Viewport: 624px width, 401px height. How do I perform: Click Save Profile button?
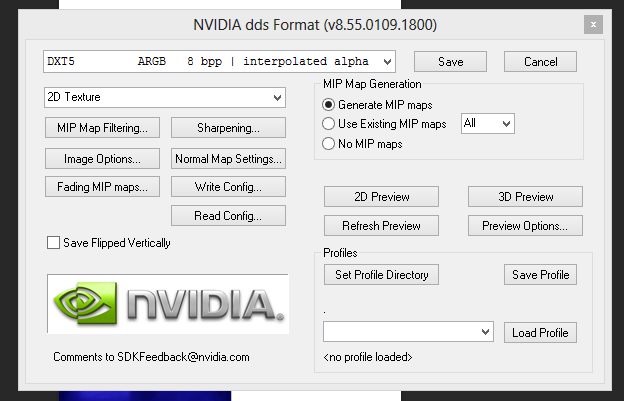[x=540, y=274]
